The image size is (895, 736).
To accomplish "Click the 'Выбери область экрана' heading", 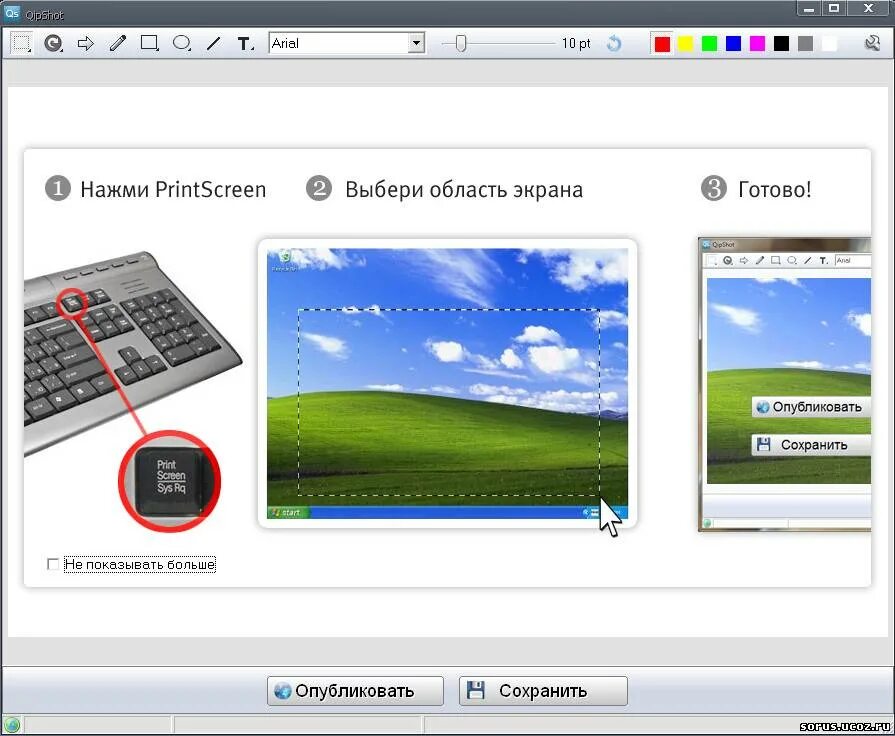I will click(x=464, y=190).
